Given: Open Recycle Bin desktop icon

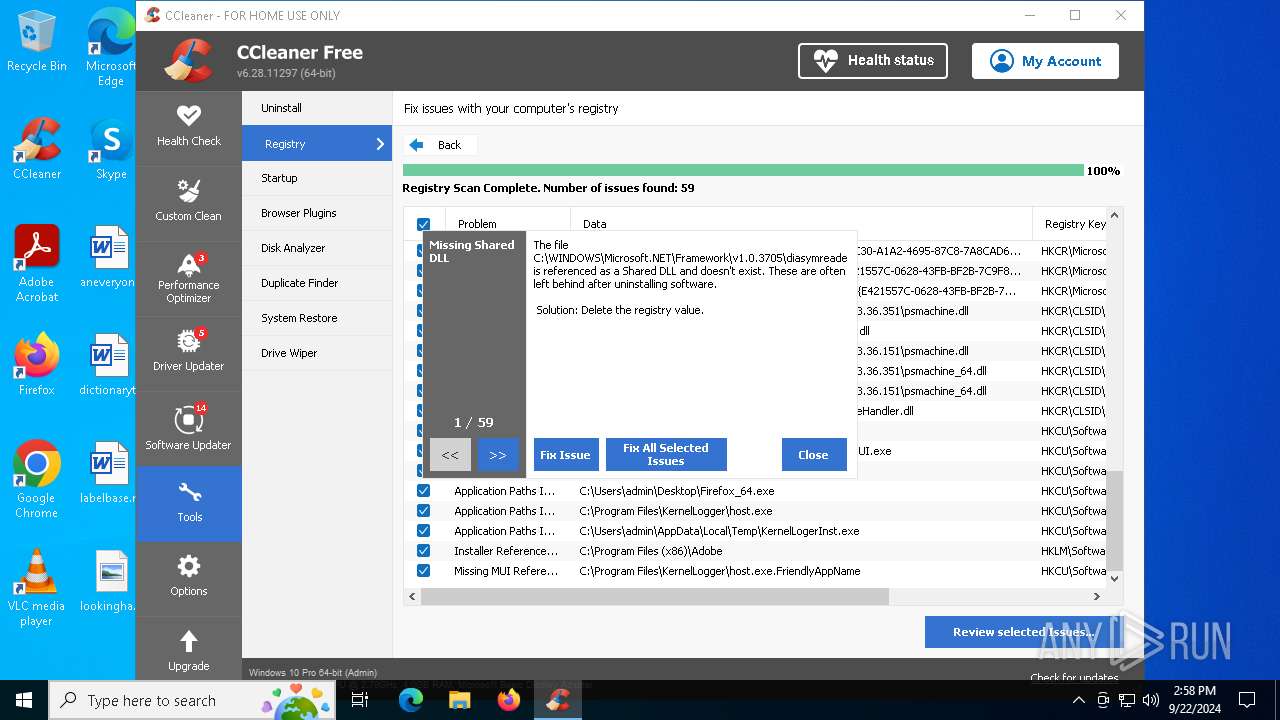Looking at the screenshot, I should 37,42.
